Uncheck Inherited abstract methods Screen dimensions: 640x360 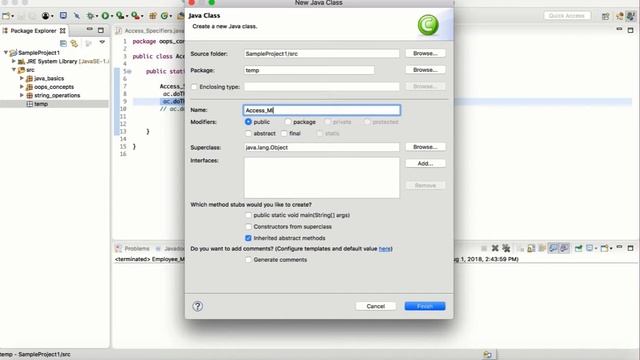click(x=248, y=238)
